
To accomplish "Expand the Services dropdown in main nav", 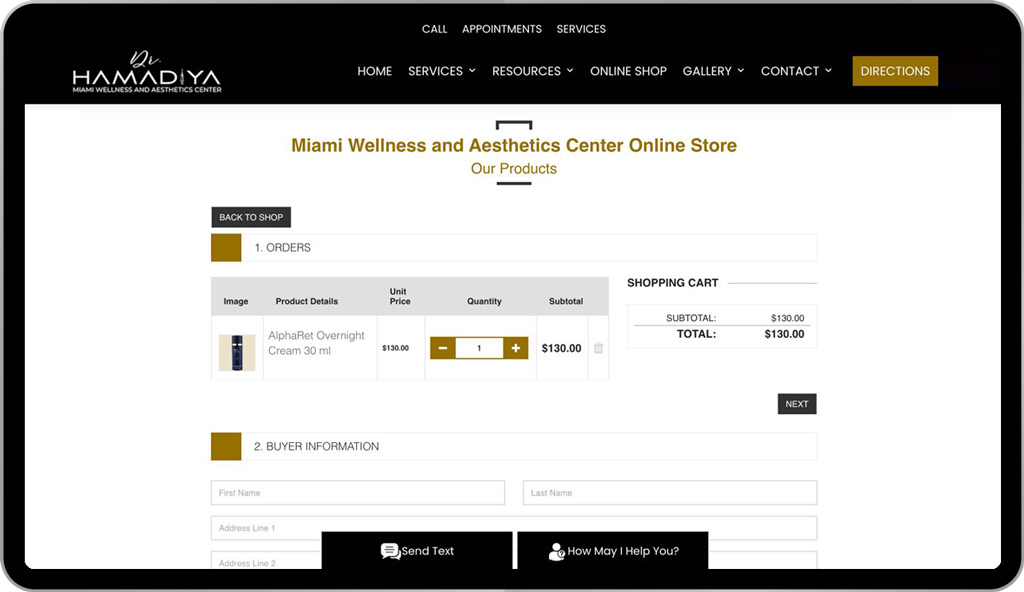I will (441, 71).
